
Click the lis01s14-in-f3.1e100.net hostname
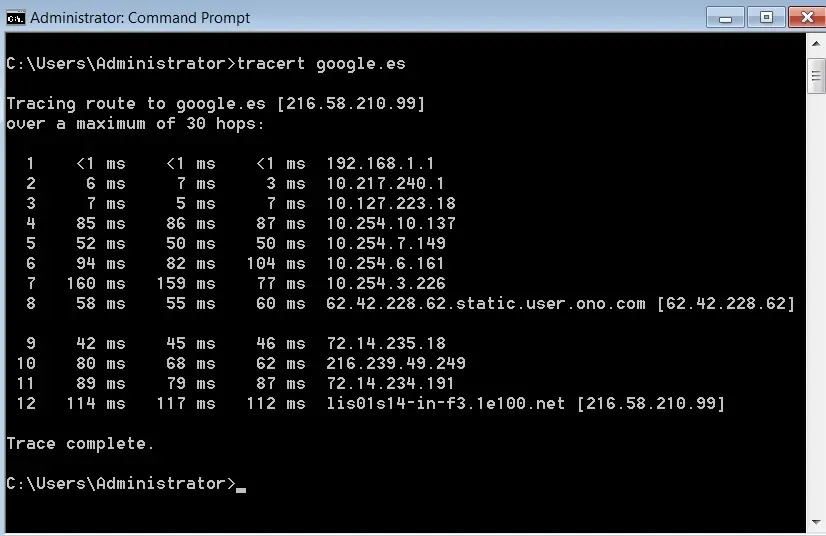(445, 404)
